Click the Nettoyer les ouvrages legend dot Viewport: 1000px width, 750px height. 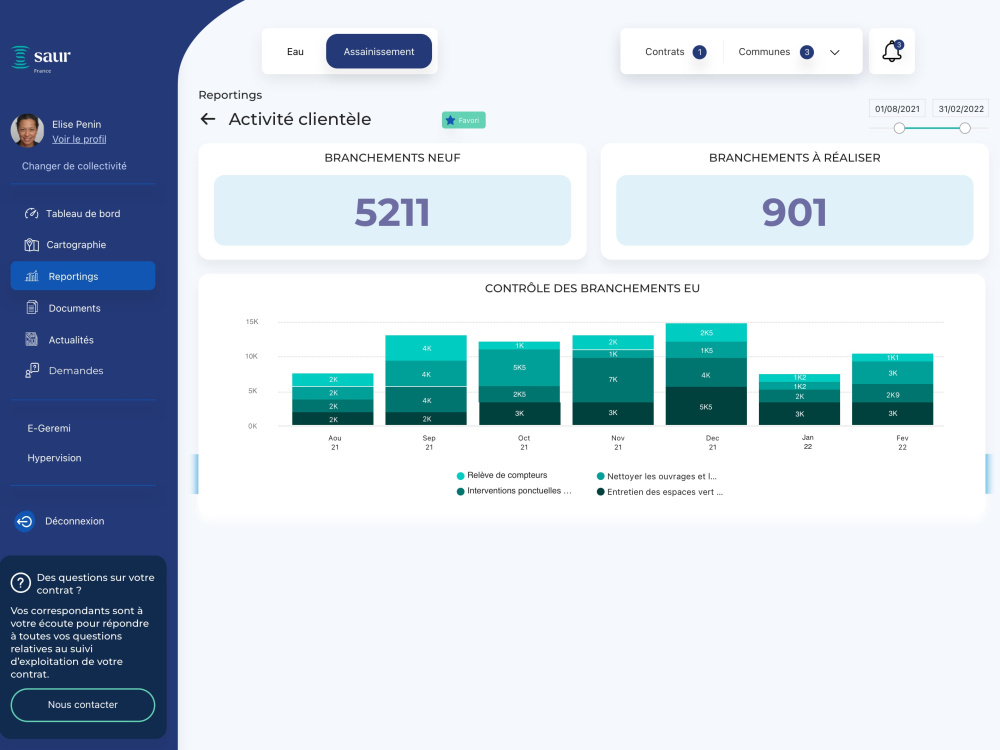point(600,476)
